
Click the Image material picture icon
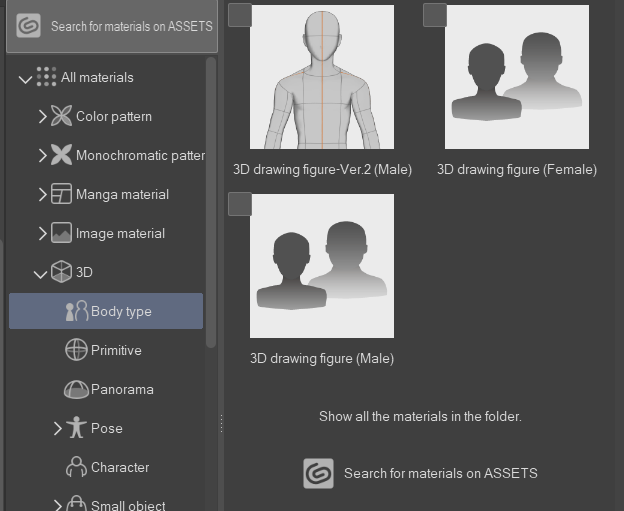(x=61, y=233)
